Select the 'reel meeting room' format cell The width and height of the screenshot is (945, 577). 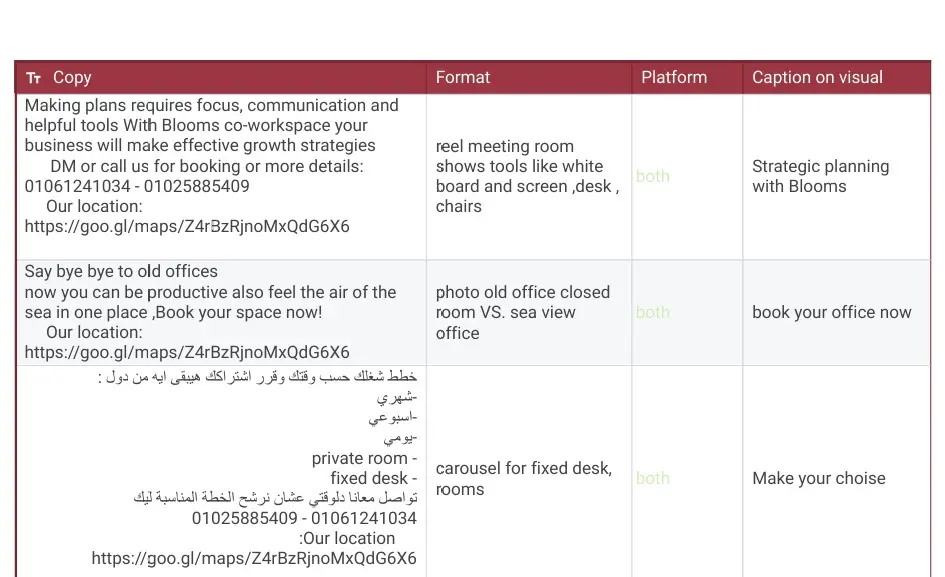527,176
